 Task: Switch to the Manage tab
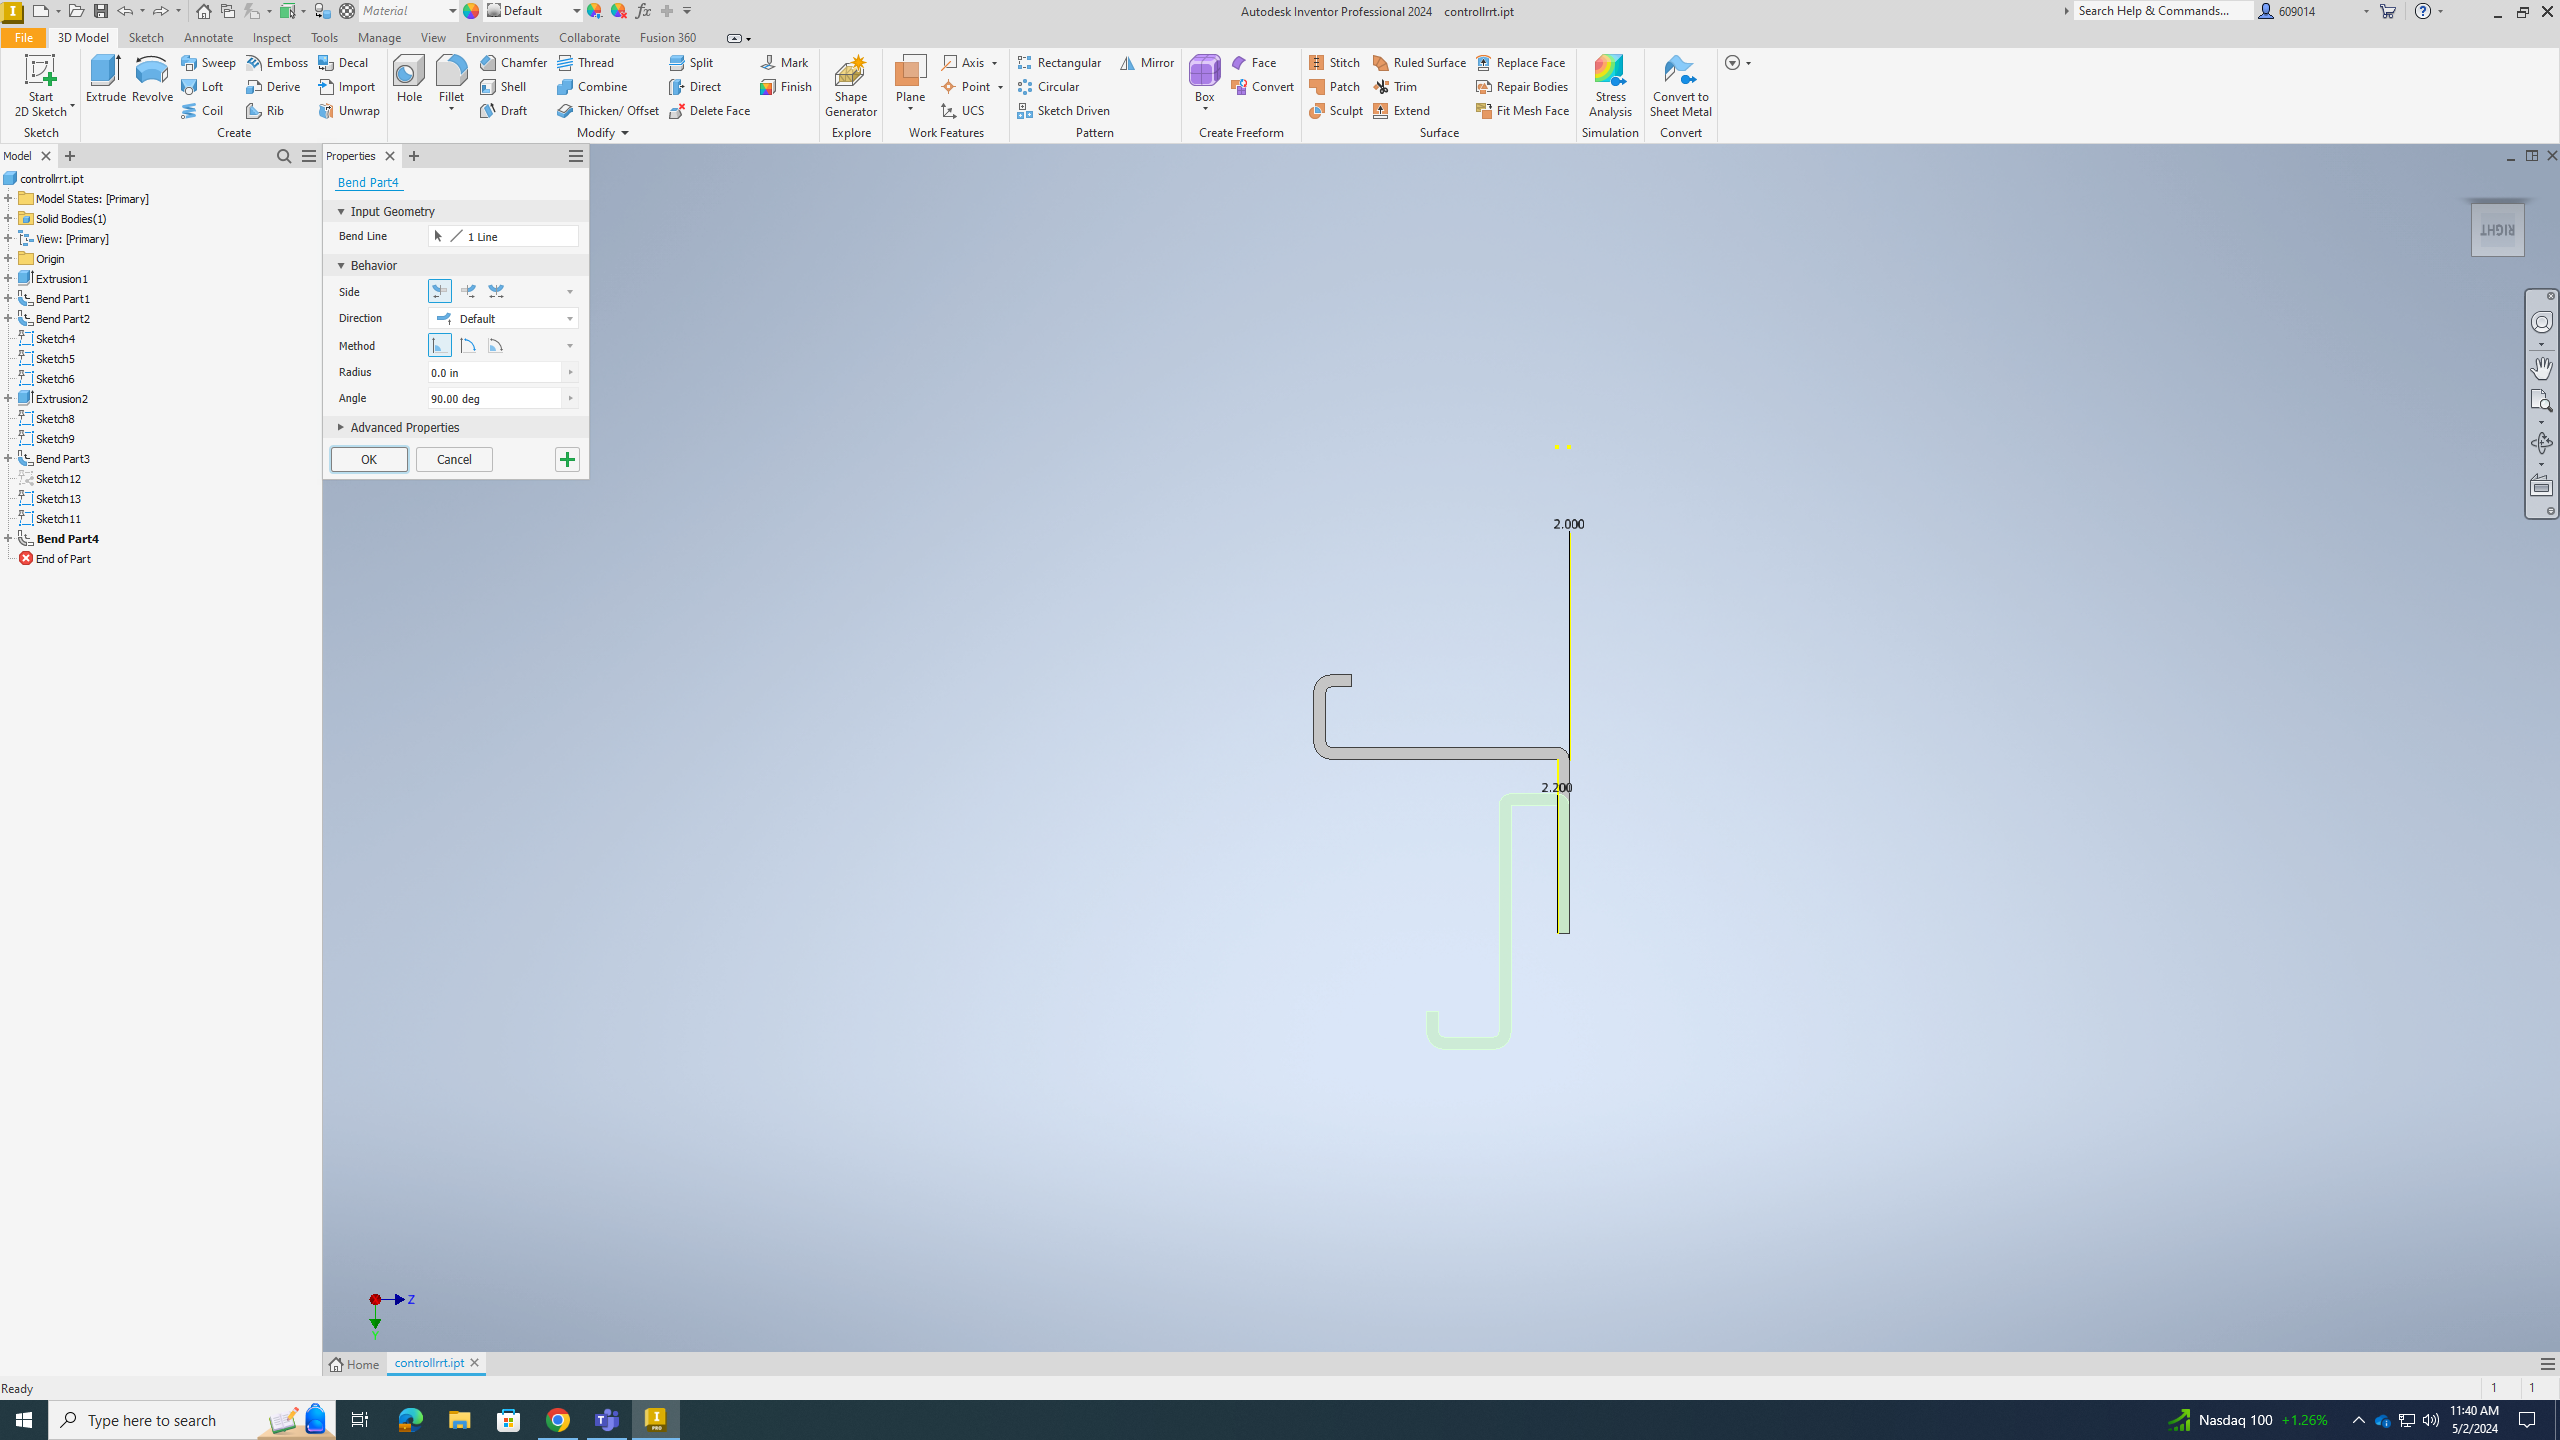coord(379,37)
